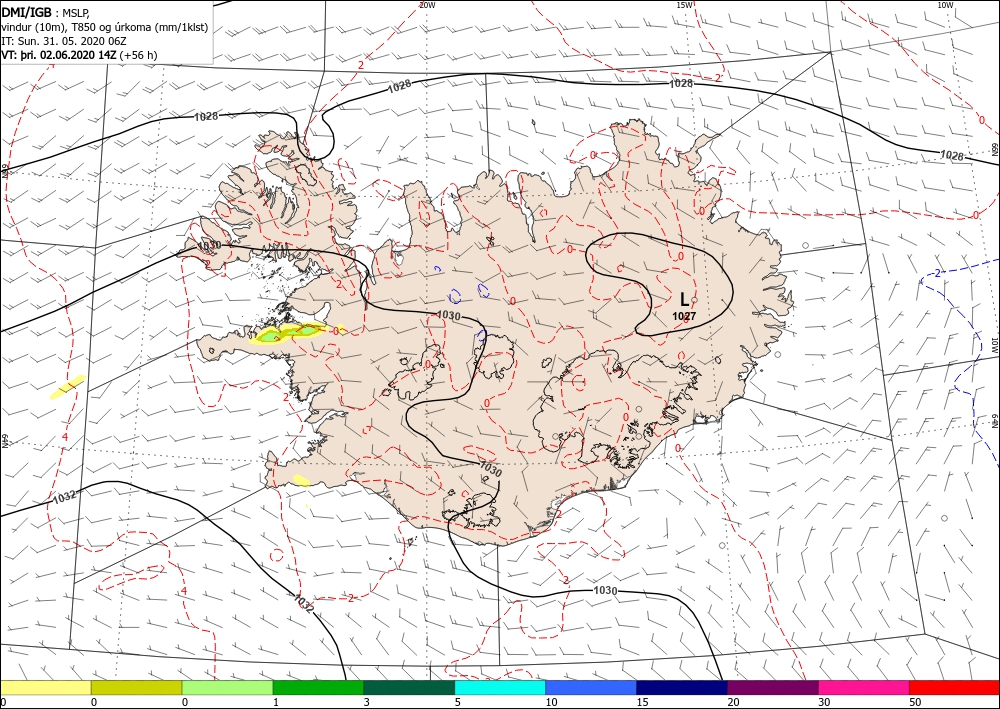Screen dimensions: 1000x709
Task: Click the 'VT: þri. 02.06.2020 14Z (+56 h)' line
Action: 79,55
